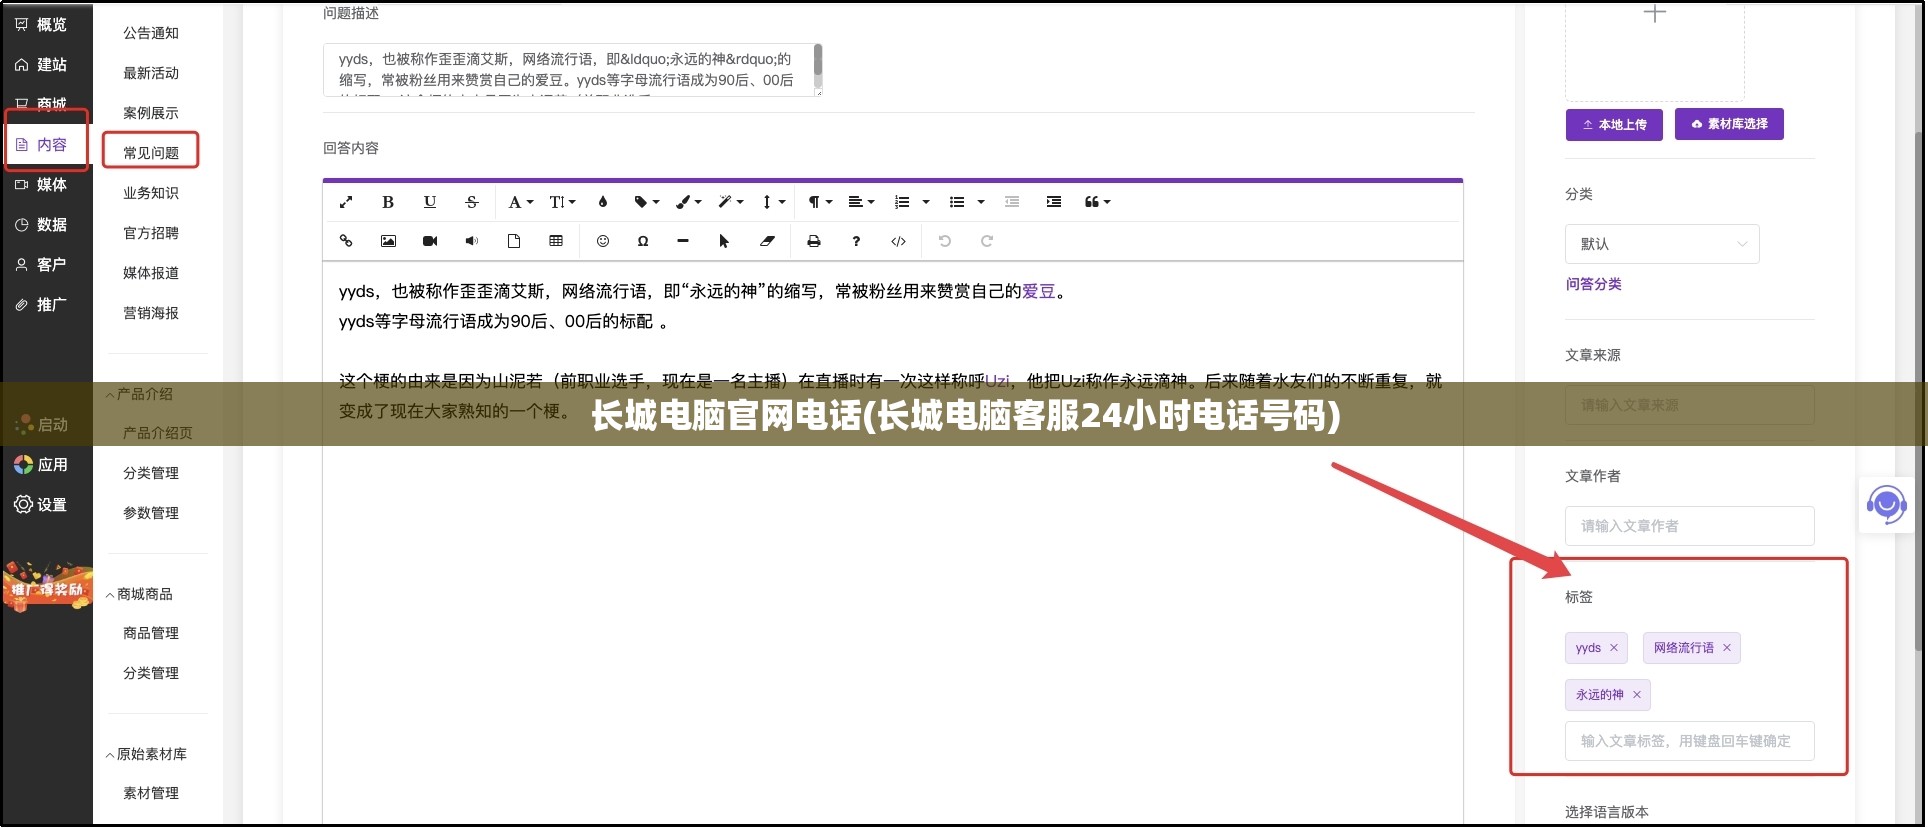Open 建站 in the main sidebar
Viewport: 1928px width, 828px height.
[x=41, y=65]
